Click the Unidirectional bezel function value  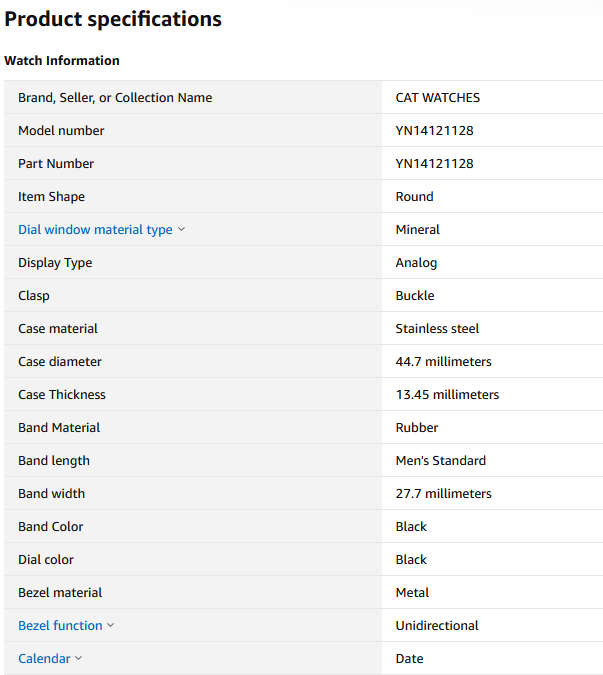437,625
